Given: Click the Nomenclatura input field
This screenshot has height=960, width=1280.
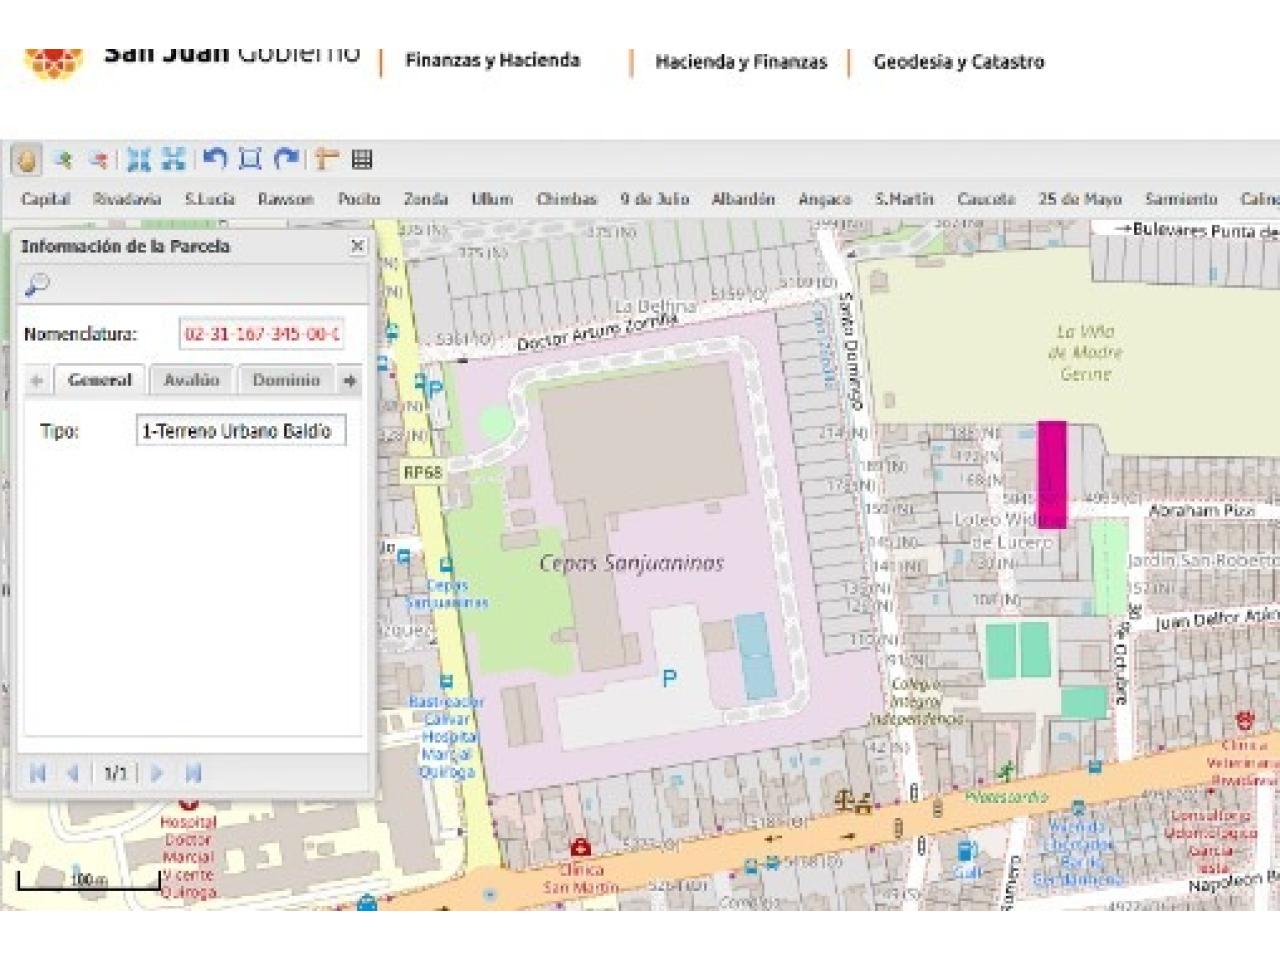Looking at the screenshot, I should [x=261, y=334].
